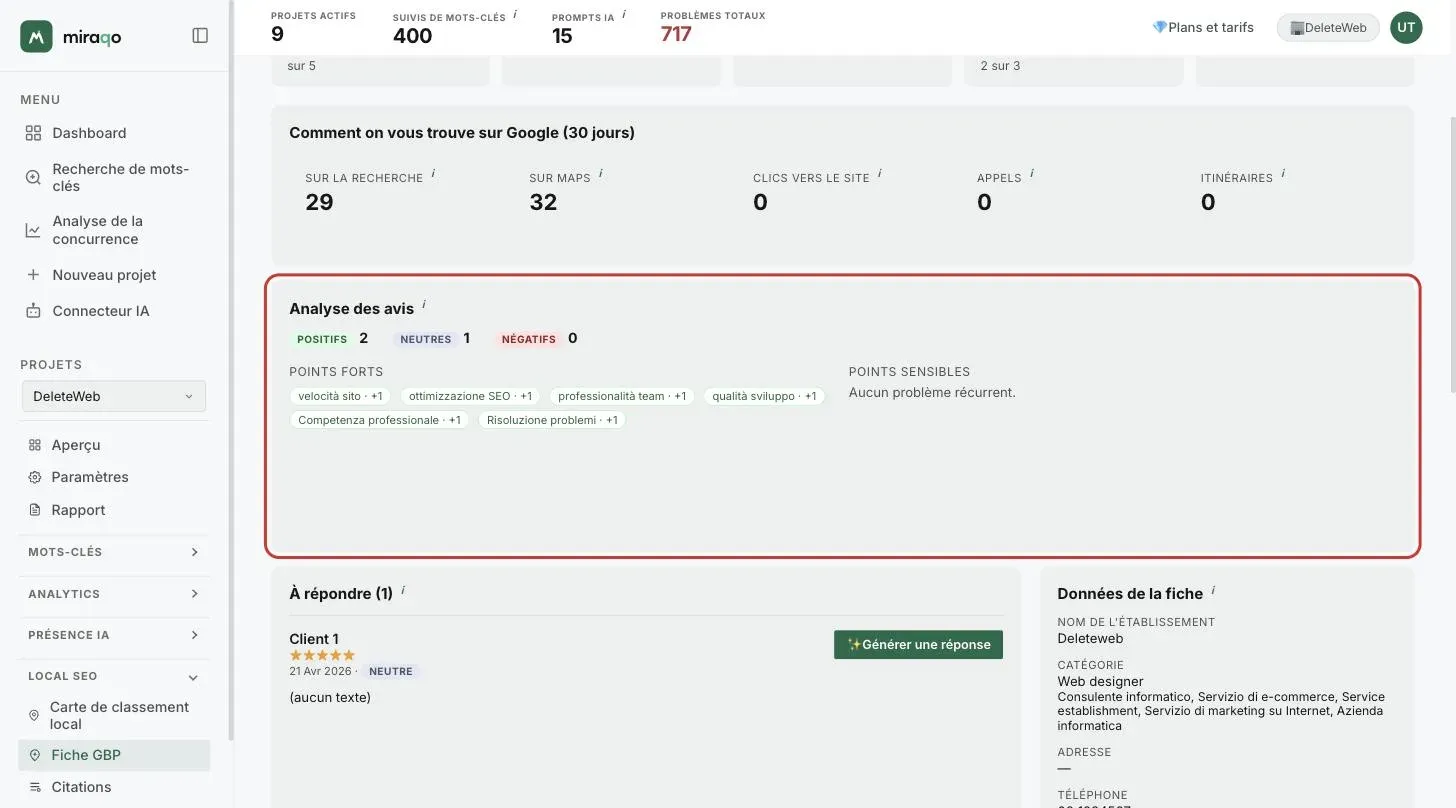1456x808 pixels.
Task: Open the UT user avatar menu
Action: (x=1406, y=27)
